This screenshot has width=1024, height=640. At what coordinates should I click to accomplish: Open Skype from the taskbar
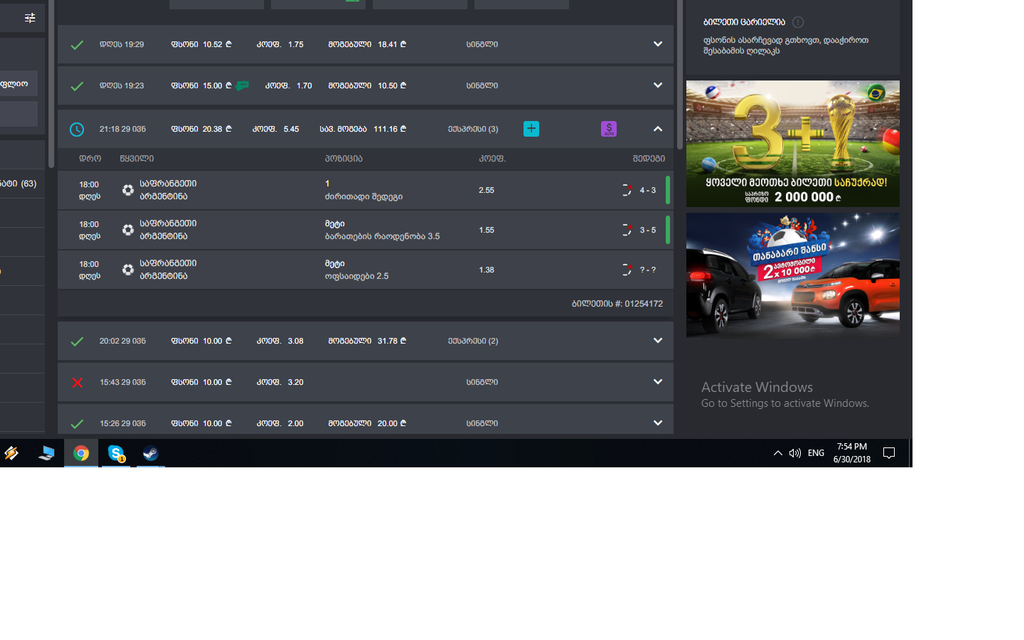116,453
